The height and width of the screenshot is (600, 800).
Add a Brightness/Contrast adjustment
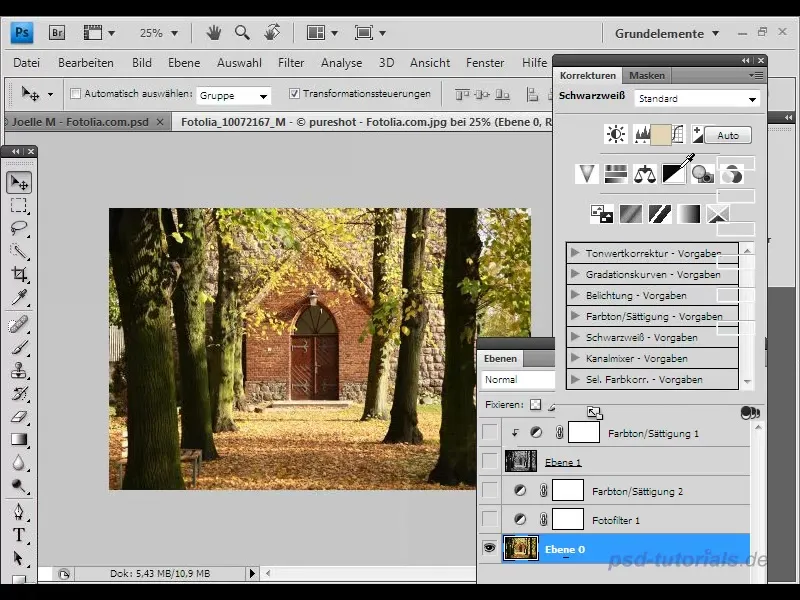[616, 134]
